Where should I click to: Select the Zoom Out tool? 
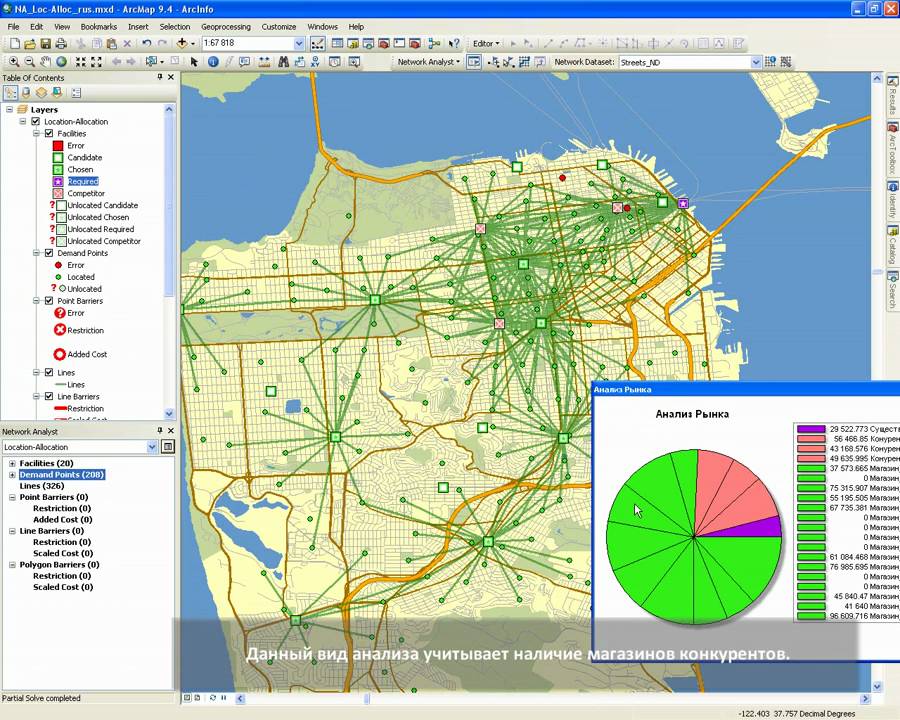point(30,61)
